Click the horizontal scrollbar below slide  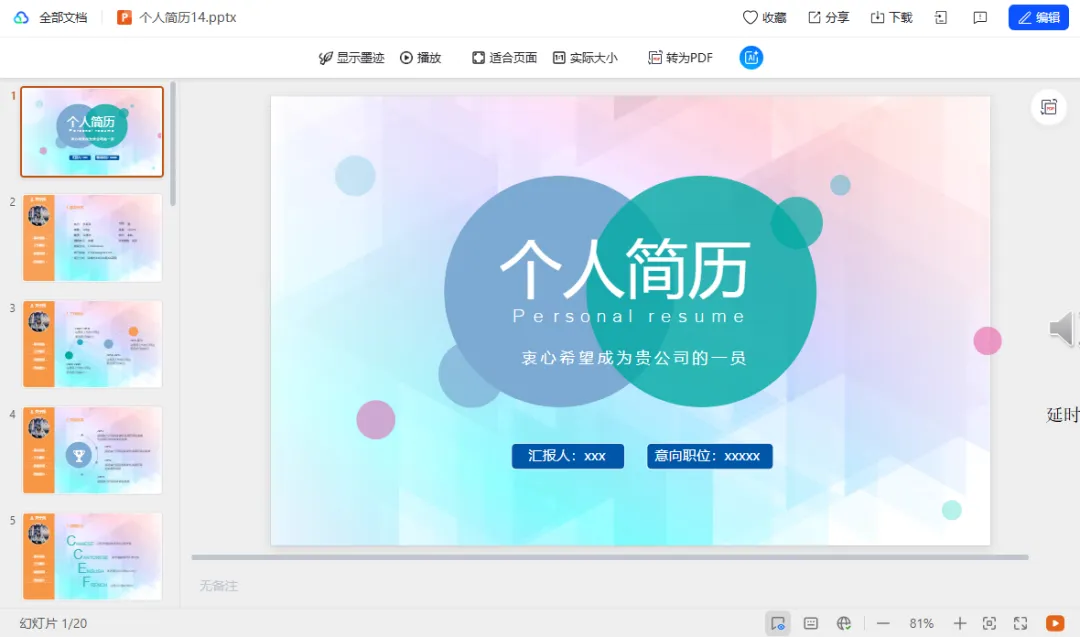coord(610,557)
